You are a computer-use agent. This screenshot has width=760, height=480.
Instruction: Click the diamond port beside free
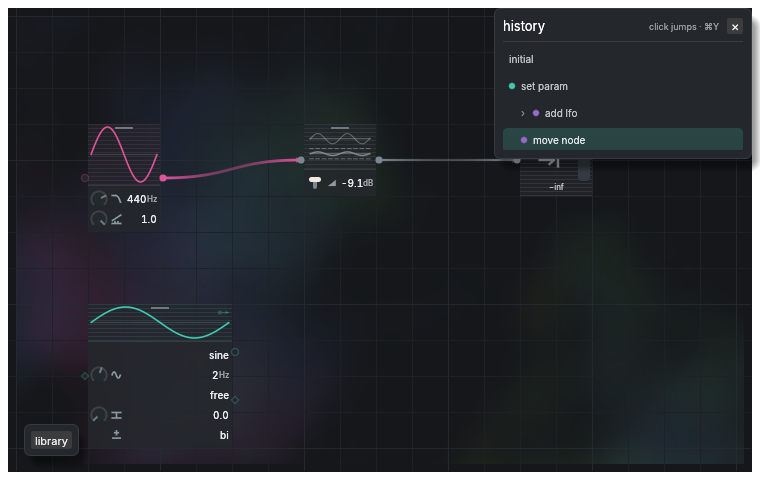click(235, 400)
